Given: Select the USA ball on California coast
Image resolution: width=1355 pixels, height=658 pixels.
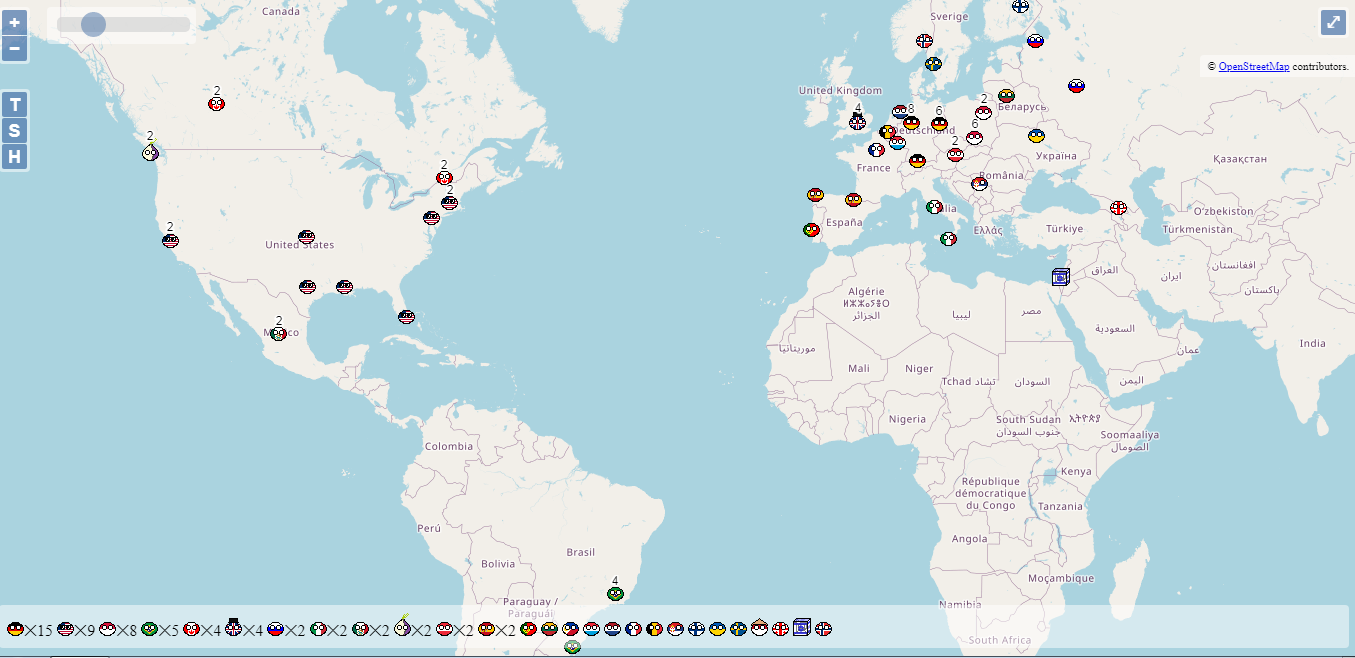Looking at the screenshot, I should point(170,241).
